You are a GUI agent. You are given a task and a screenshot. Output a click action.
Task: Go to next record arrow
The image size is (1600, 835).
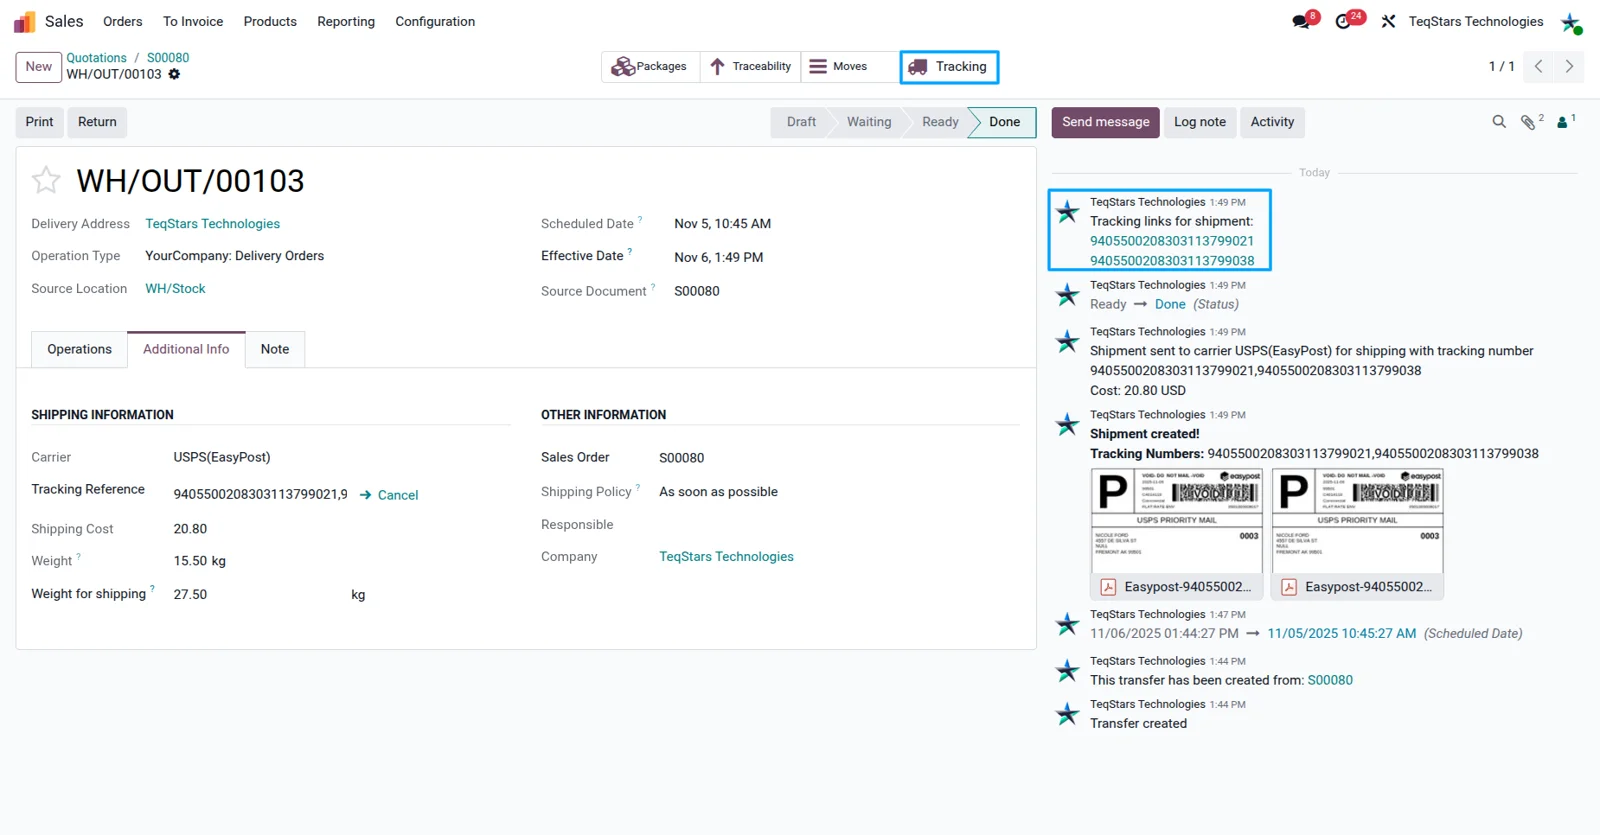(x=1569, y=66)
